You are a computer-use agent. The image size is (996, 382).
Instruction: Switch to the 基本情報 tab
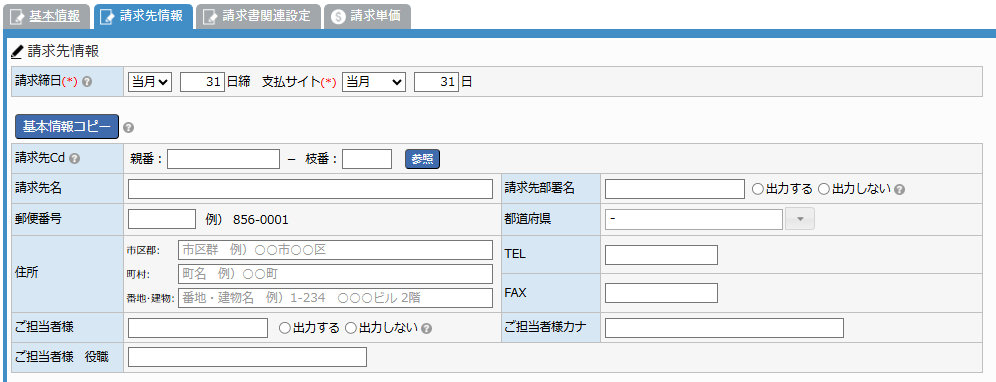coord(46,17)
